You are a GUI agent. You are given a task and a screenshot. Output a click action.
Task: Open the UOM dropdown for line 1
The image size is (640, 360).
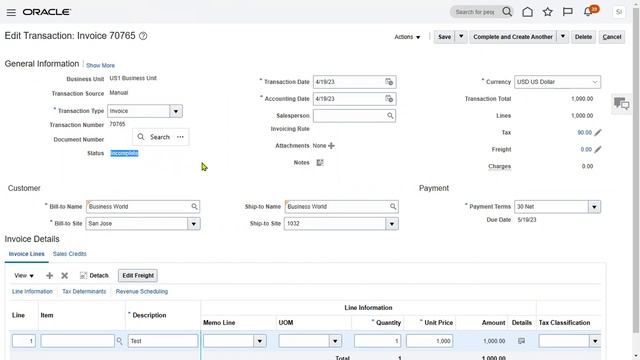(x=335, y=341)
